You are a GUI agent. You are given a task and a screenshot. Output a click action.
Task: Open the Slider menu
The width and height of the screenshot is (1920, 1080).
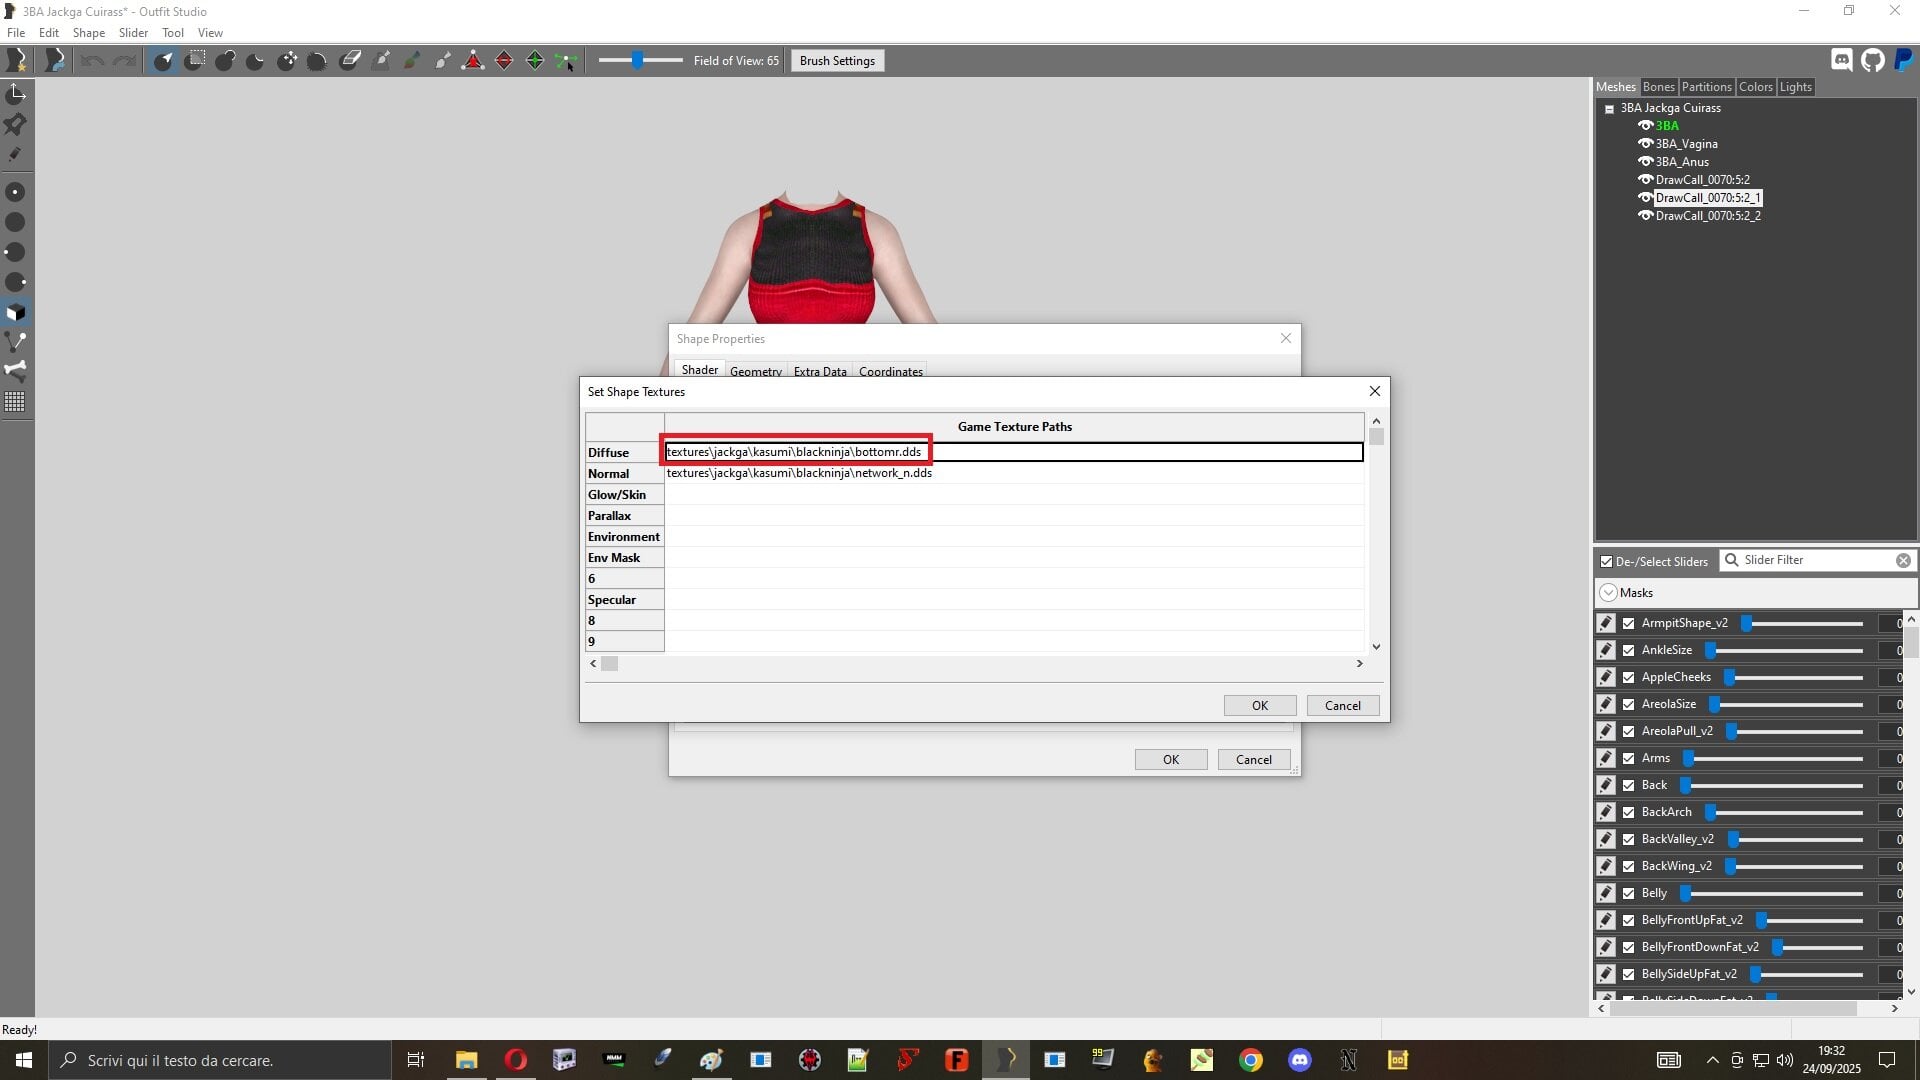click(133, 33)
